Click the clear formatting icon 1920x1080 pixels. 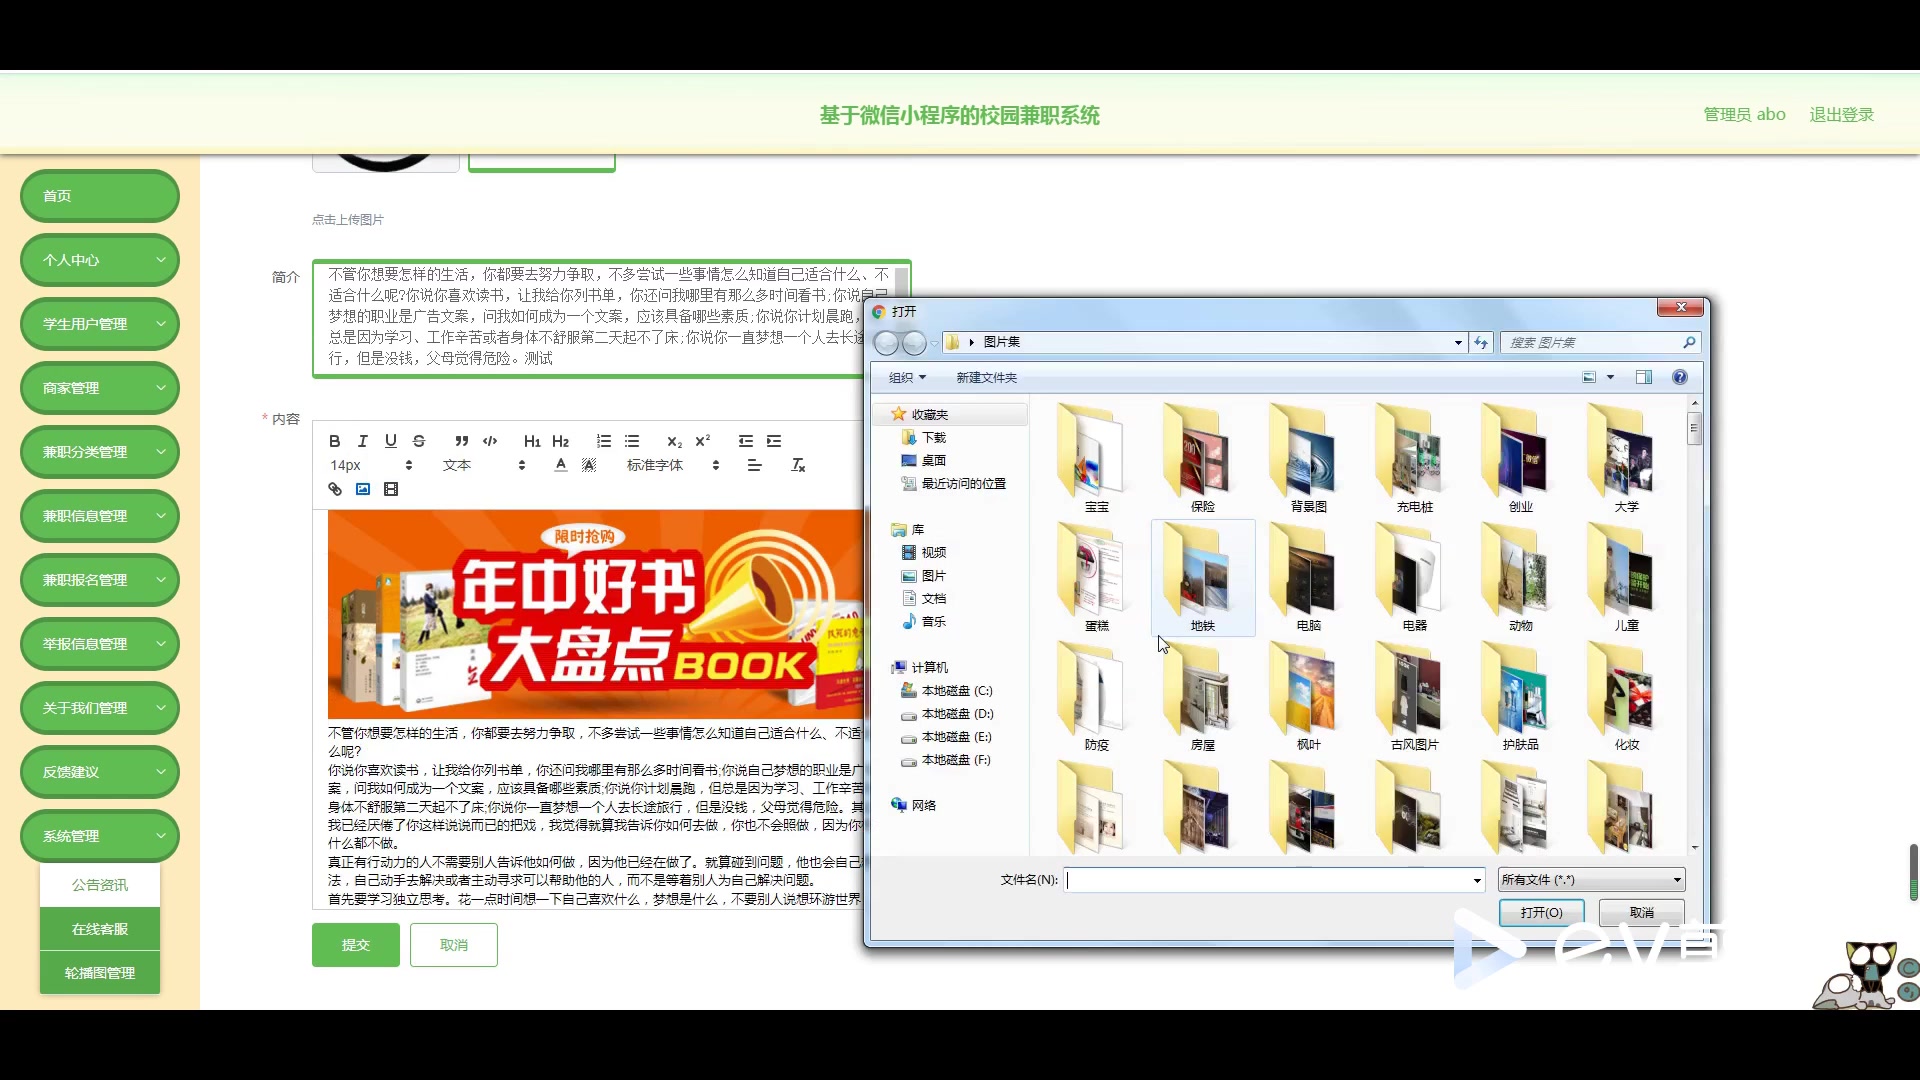click(798, 465)
